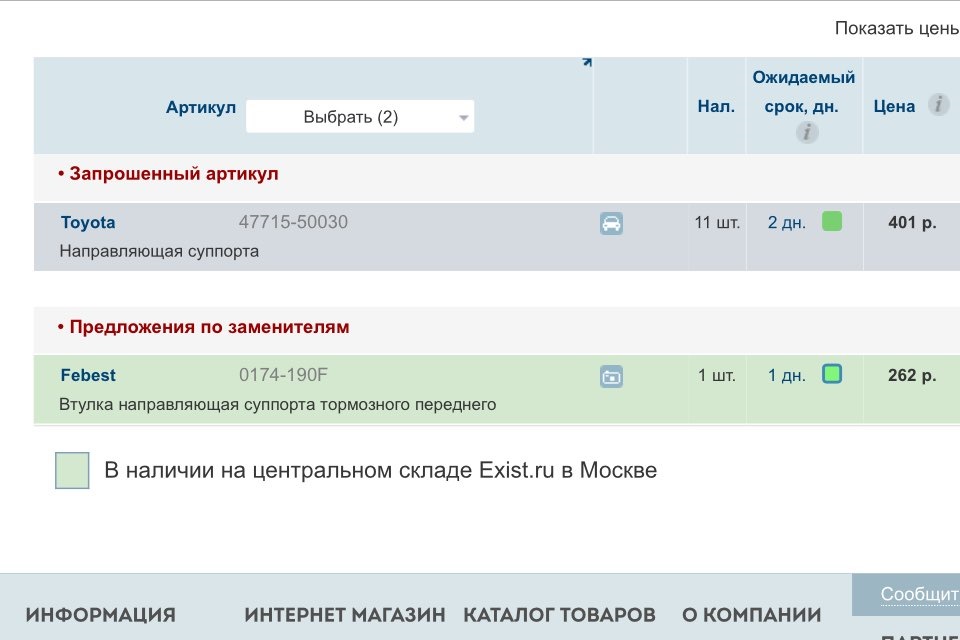Click the sort arrow in the table header corner
The image size is (960, 640).
tap(588, 62)
